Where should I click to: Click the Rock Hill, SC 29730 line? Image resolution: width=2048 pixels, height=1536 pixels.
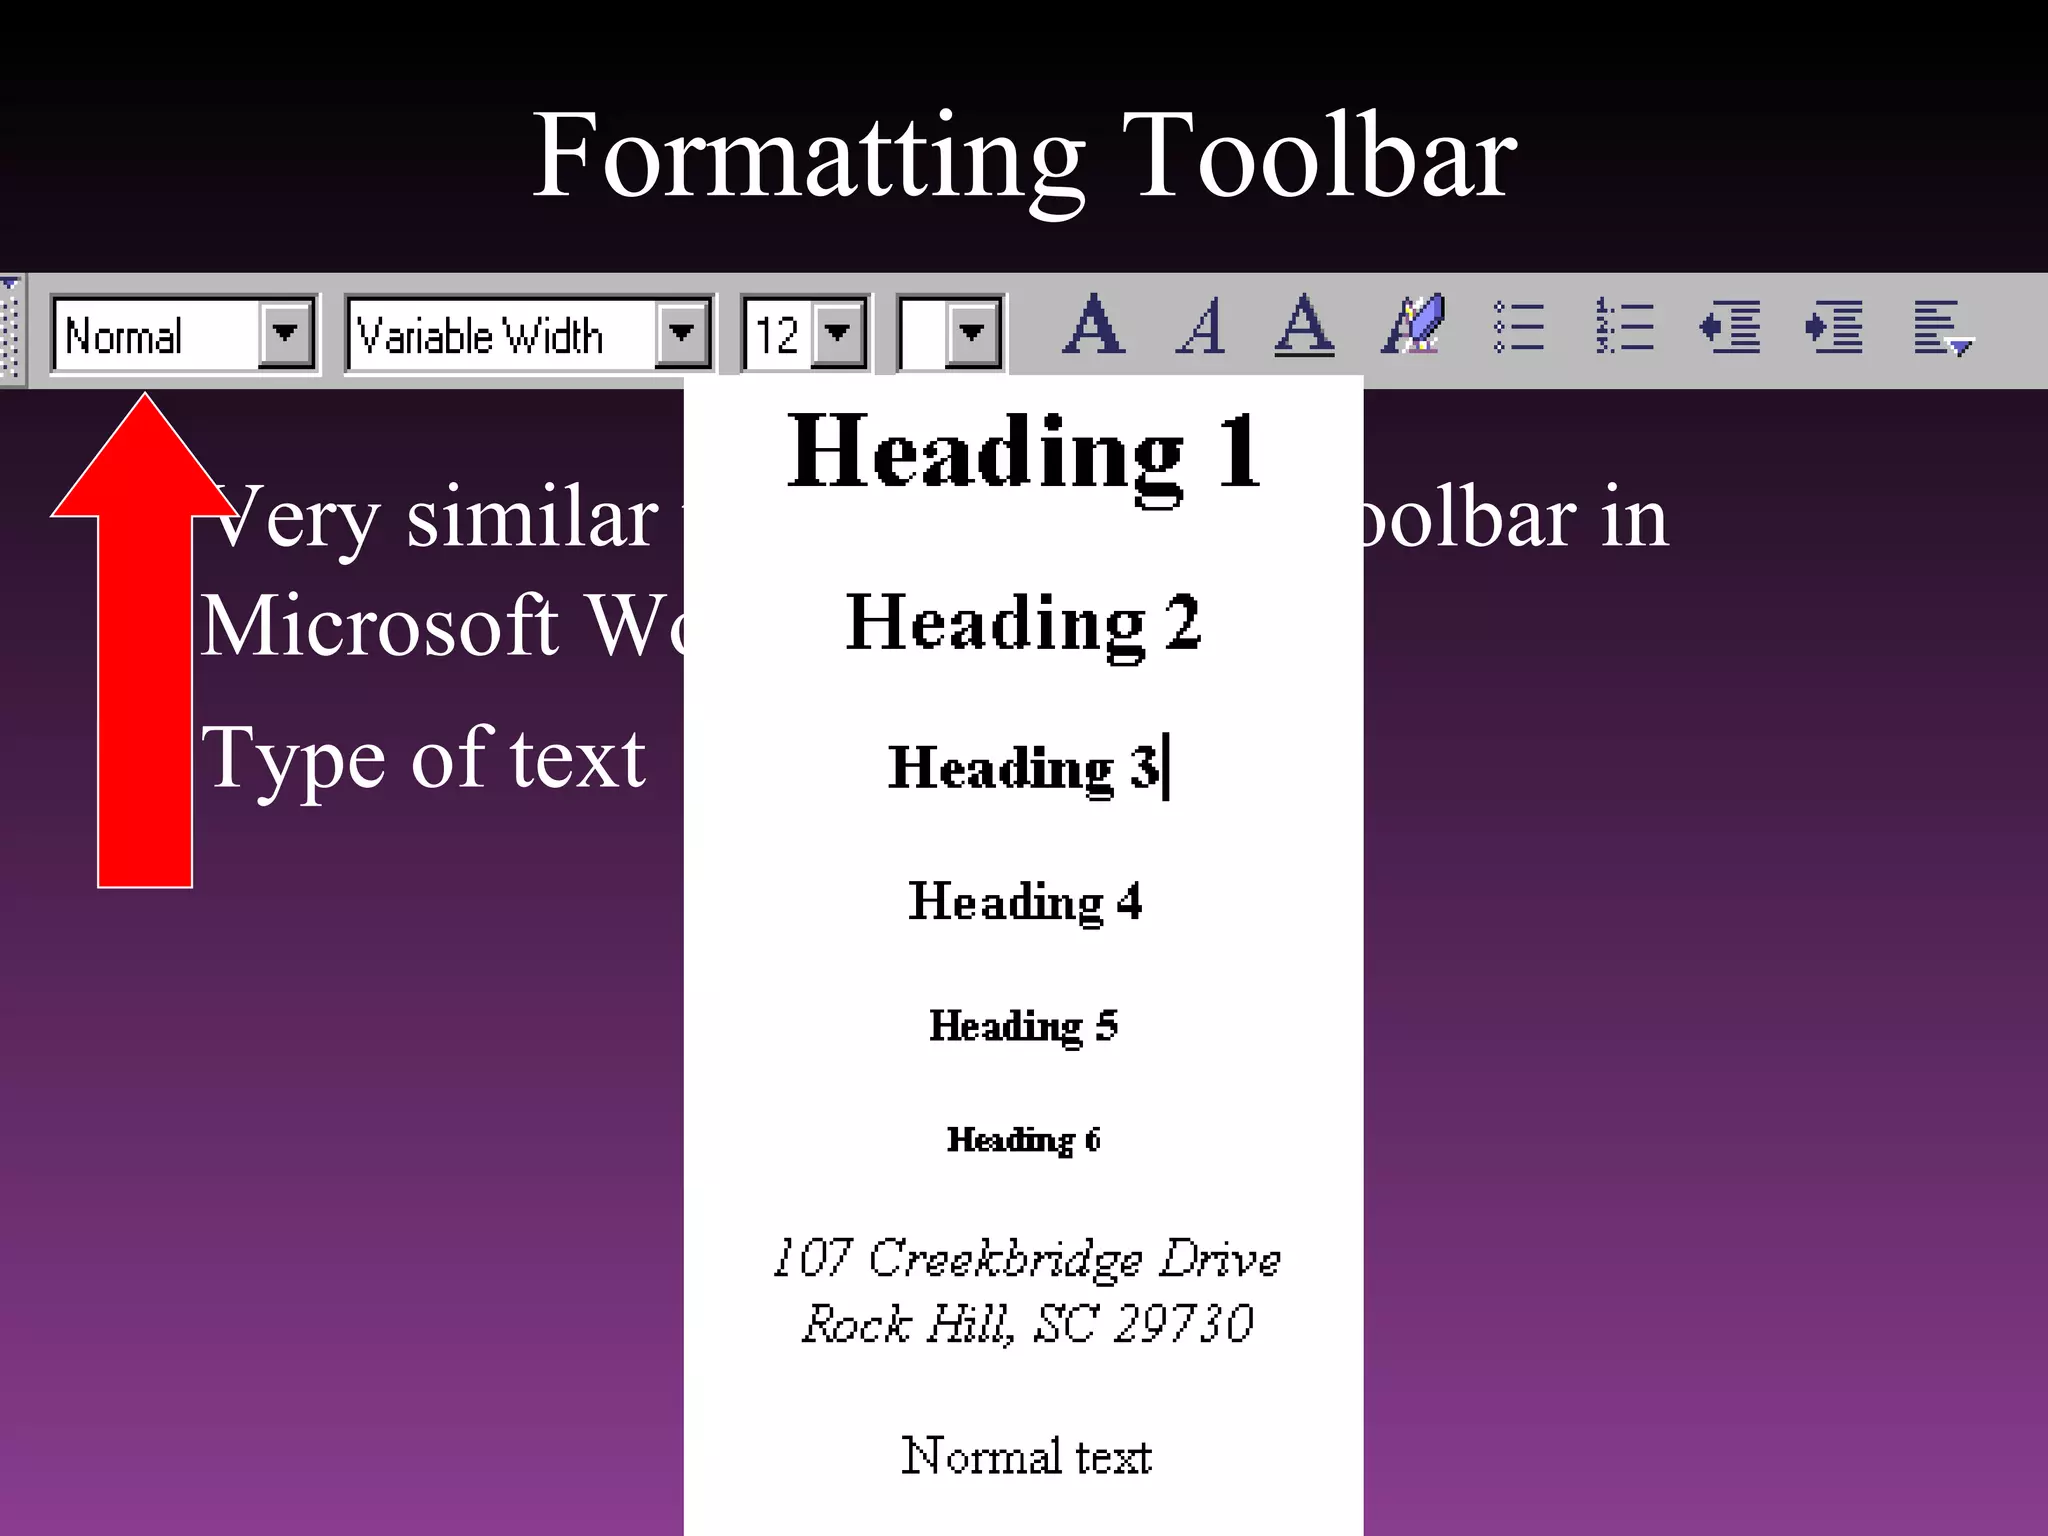(x=1027, y=1324)
